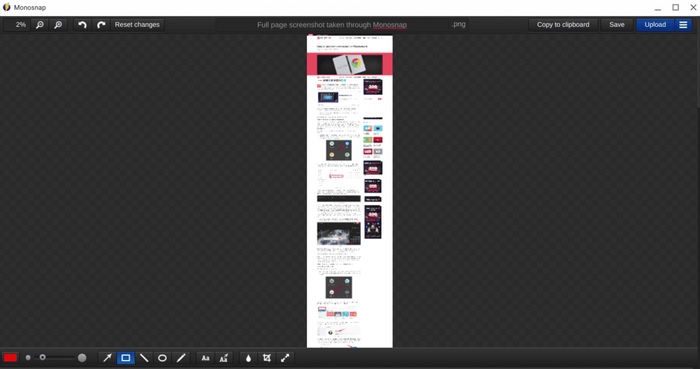Open the hamburger menu next to Upload

[x=683, y=25]
